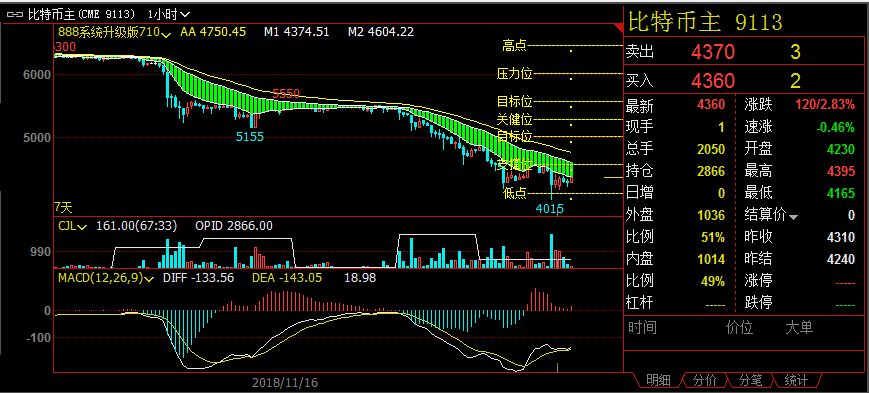Click the 价位 column header

click(x=739, y=328)
